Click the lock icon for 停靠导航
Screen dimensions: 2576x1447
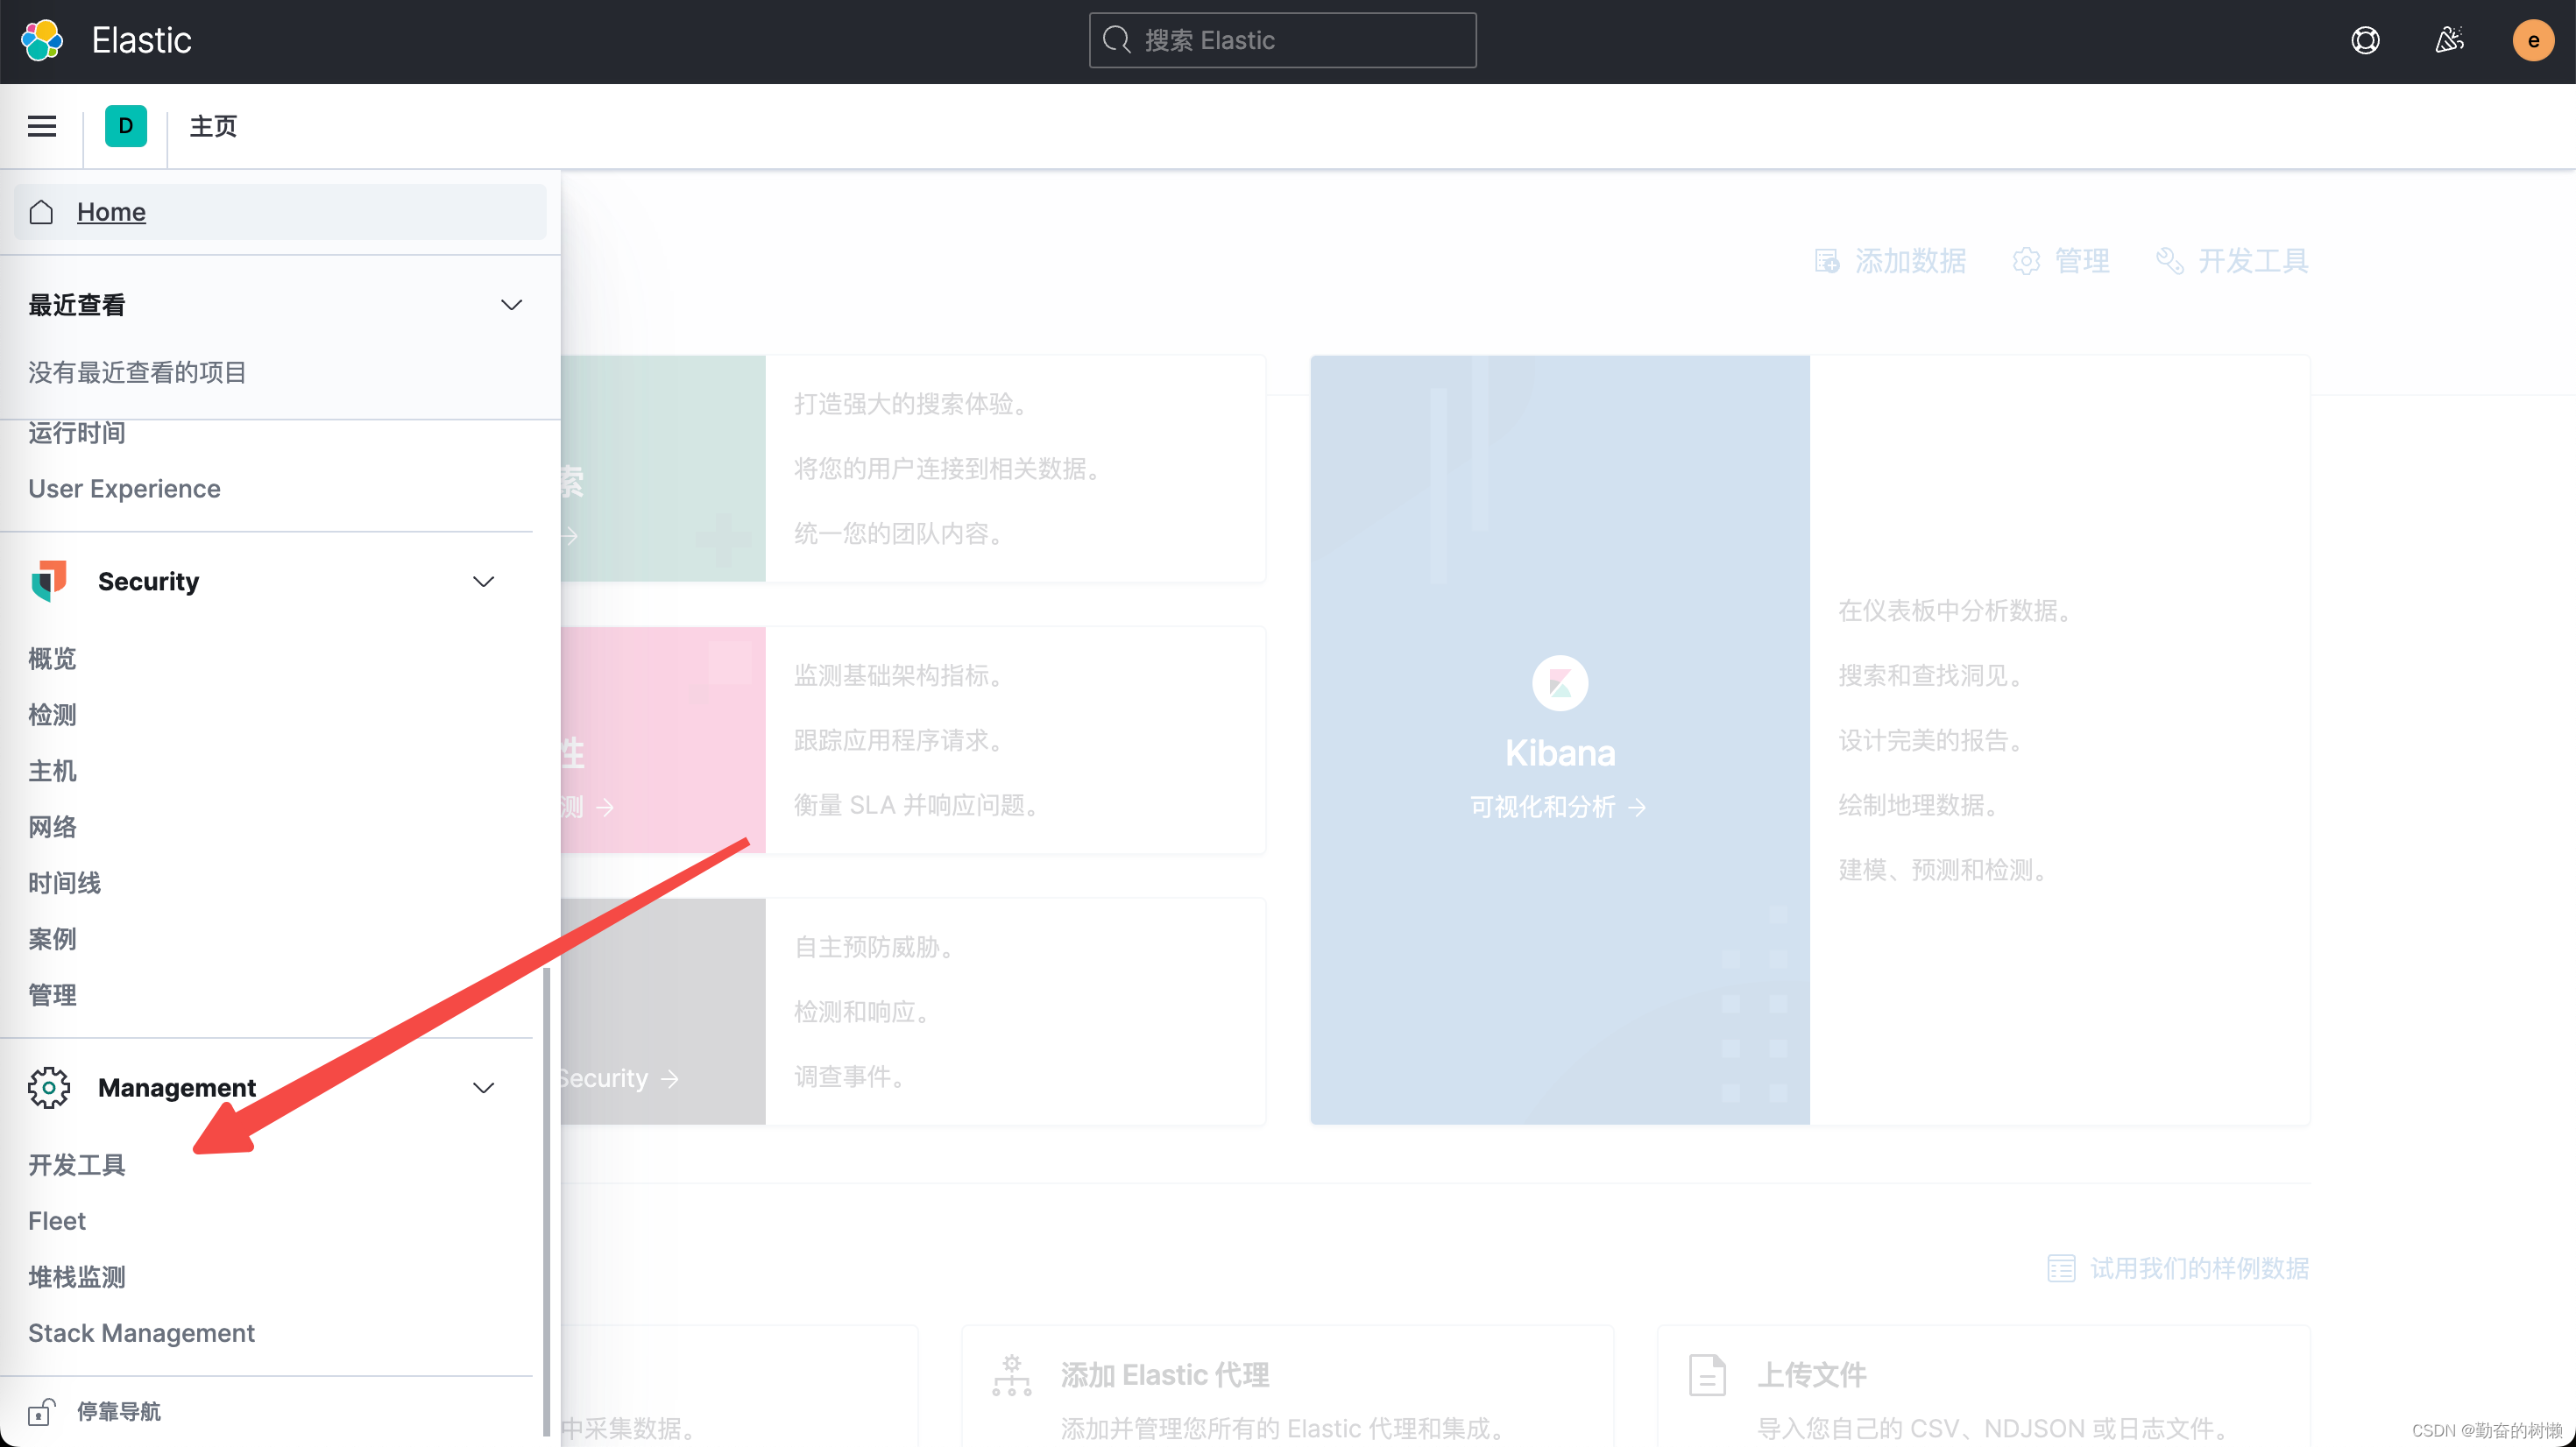point(41,1411)
